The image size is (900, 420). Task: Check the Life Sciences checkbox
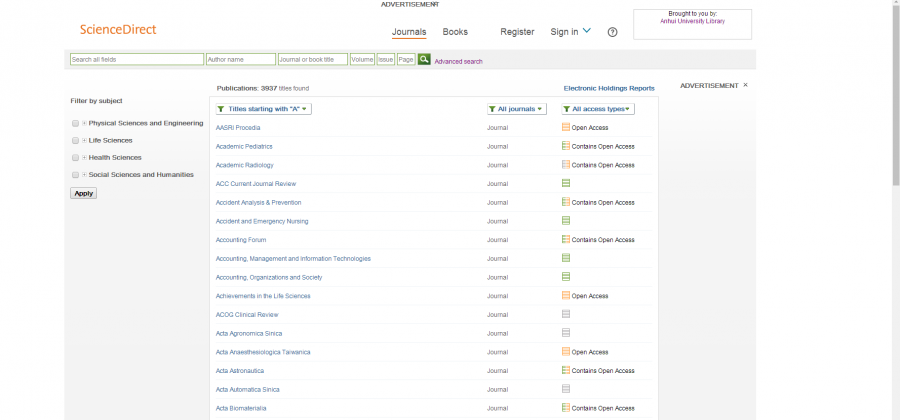pyautogui.click(x=76, y=141)
